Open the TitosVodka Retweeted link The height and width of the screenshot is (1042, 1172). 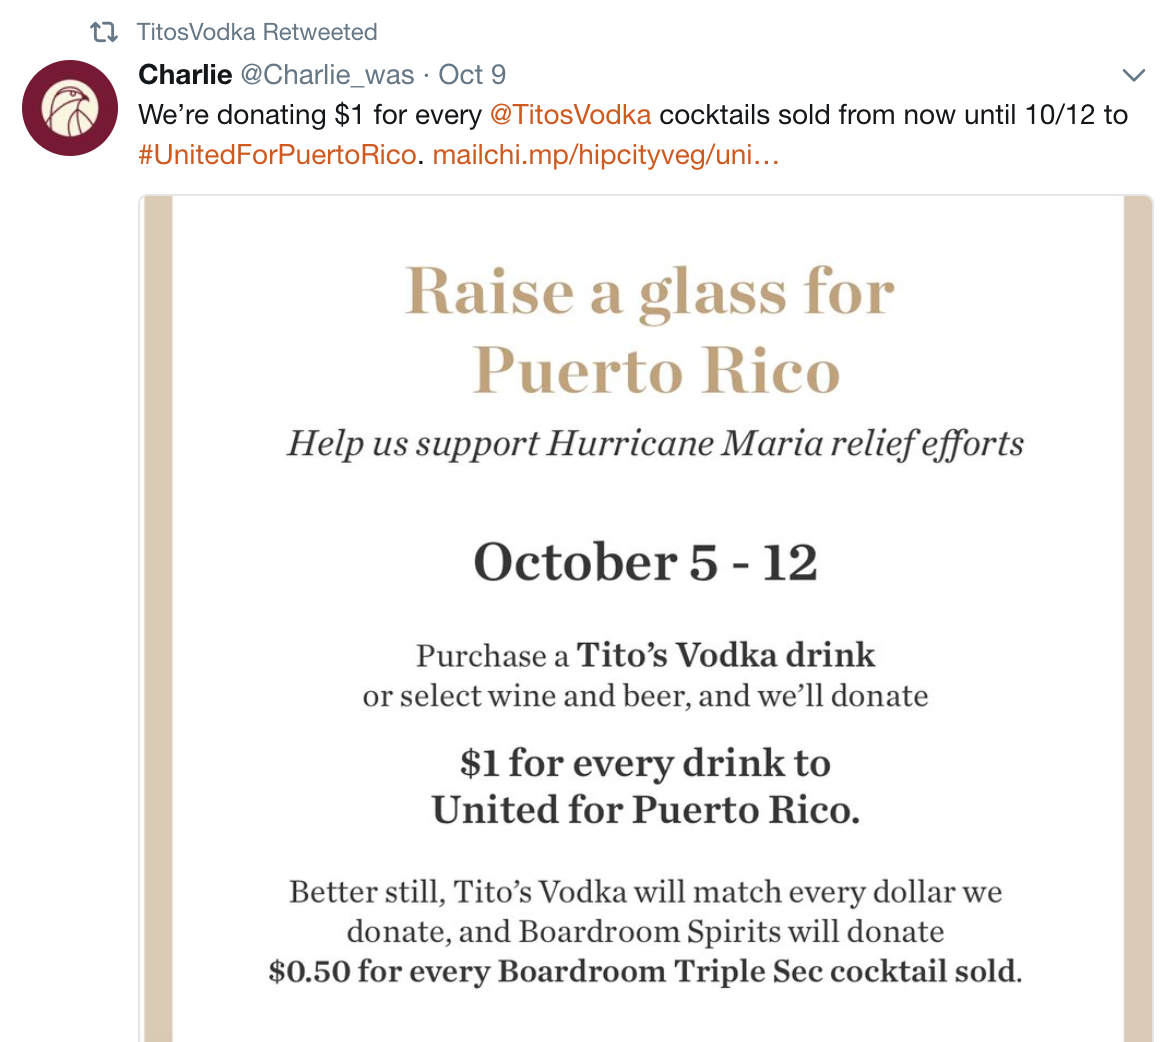coord(256,32)
